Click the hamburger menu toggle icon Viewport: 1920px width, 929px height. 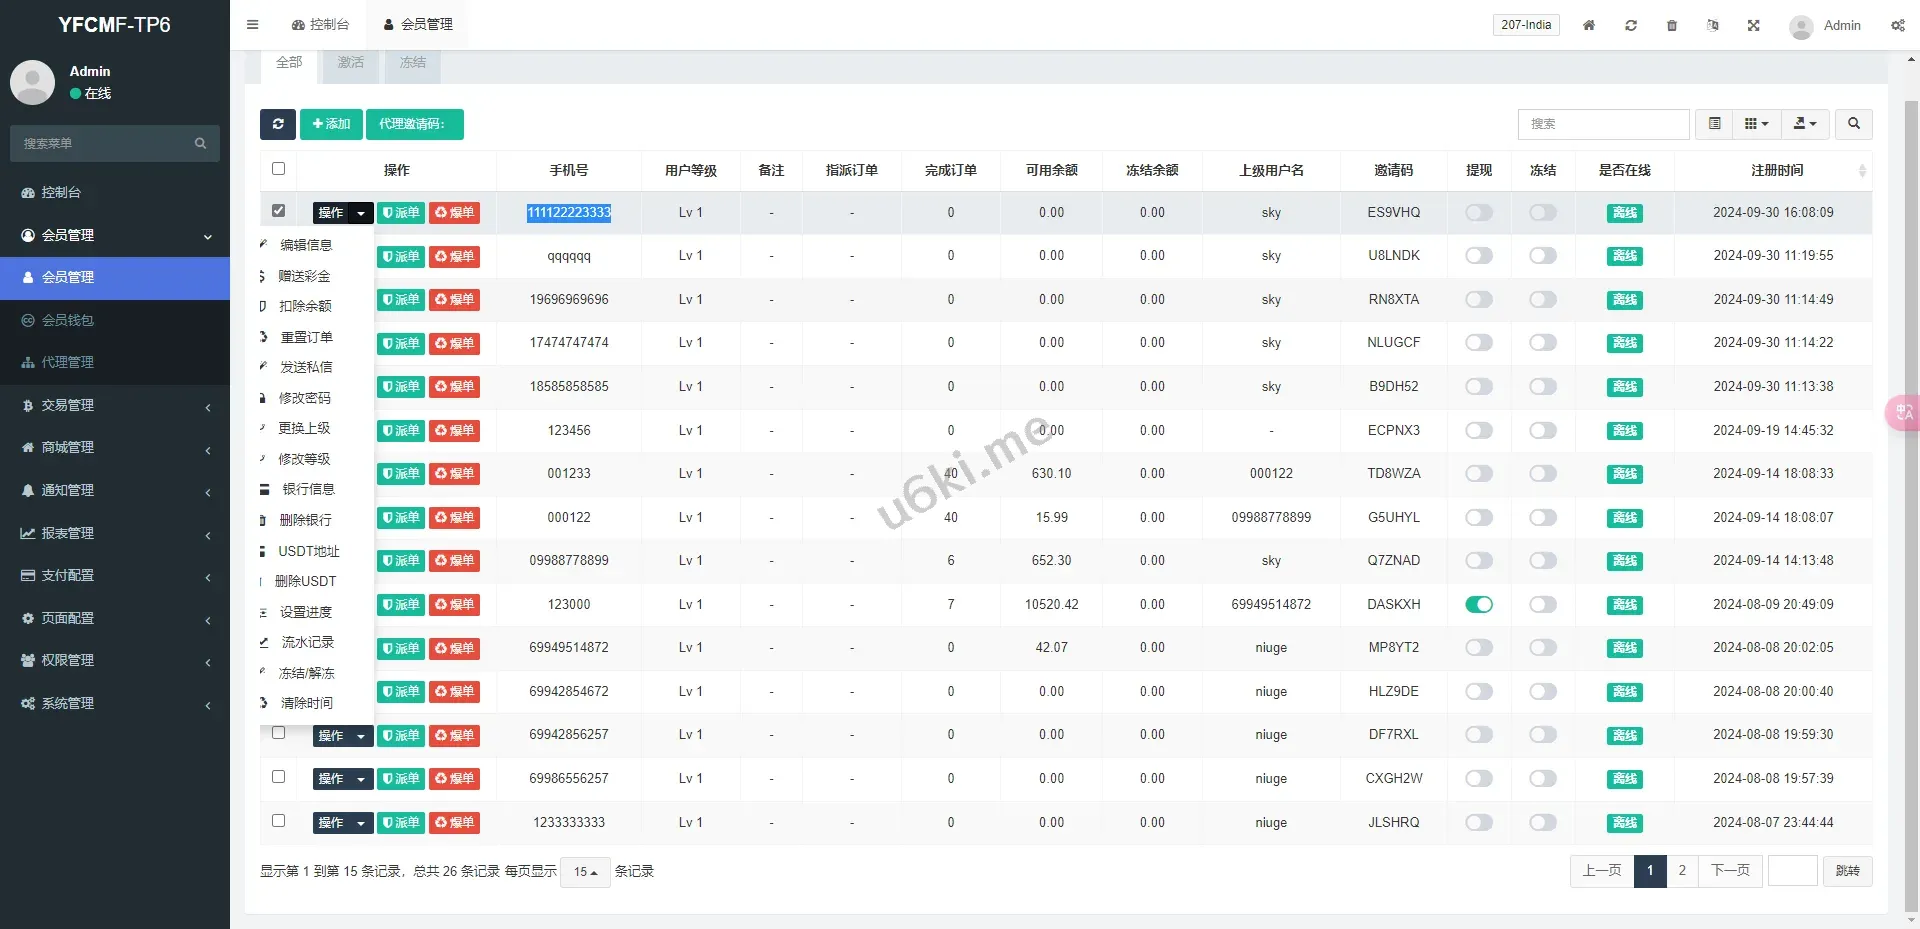[252, 25]
